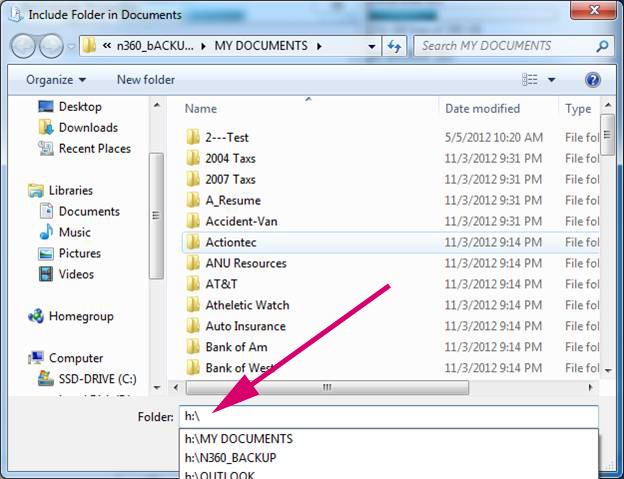The width and height of the screenshot is (624, 479).
Task: Open the Help question mark icon
Action: point(592,79)
